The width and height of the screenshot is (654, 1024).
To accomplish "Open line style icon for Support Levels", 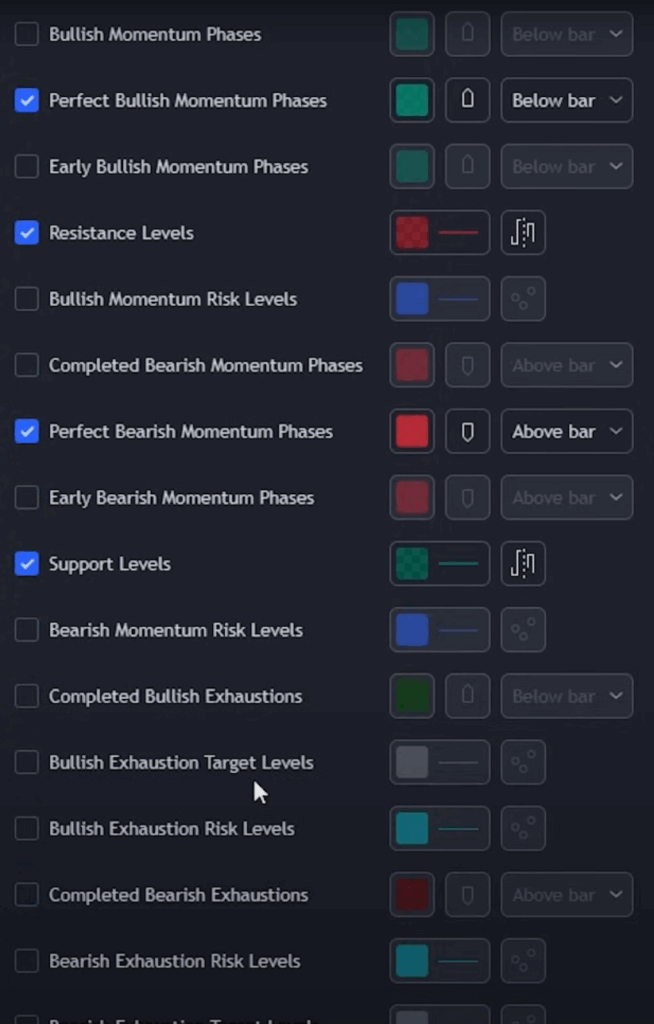I will pyautogui.click(x=523, y=564).
